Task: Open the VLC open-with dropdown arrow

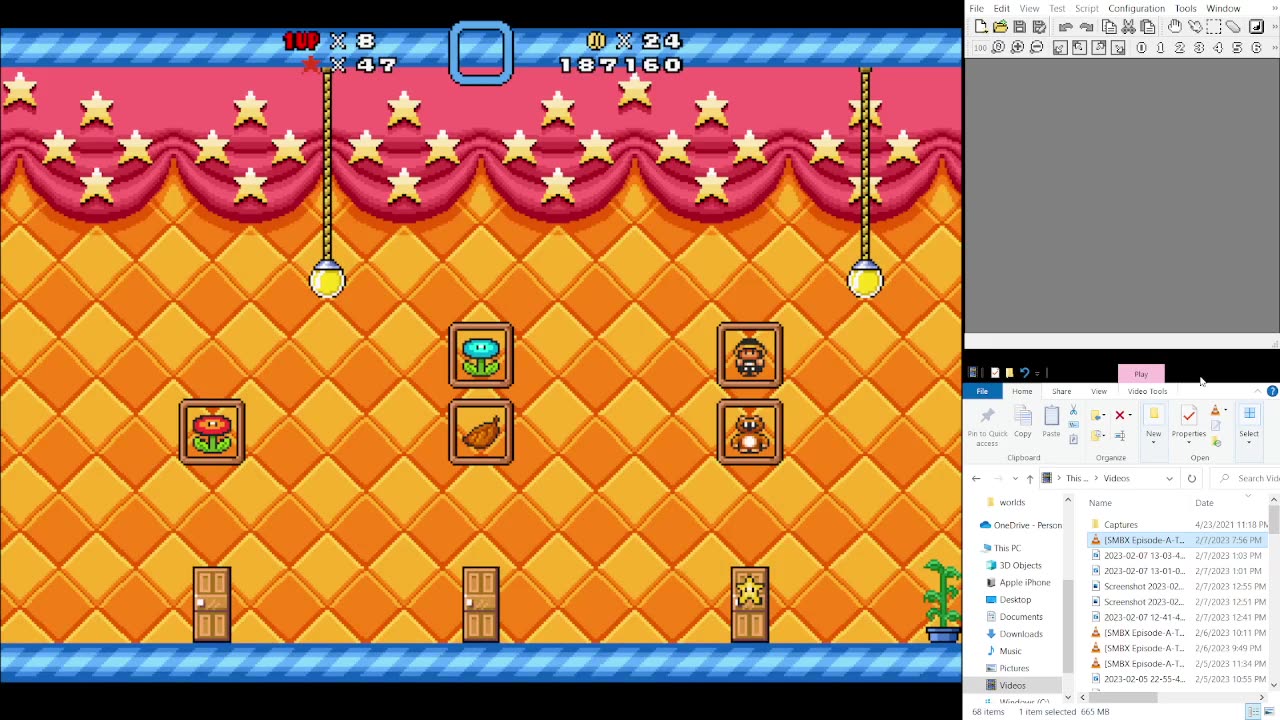Action: pyautogui.click(x=1225, y=410)
